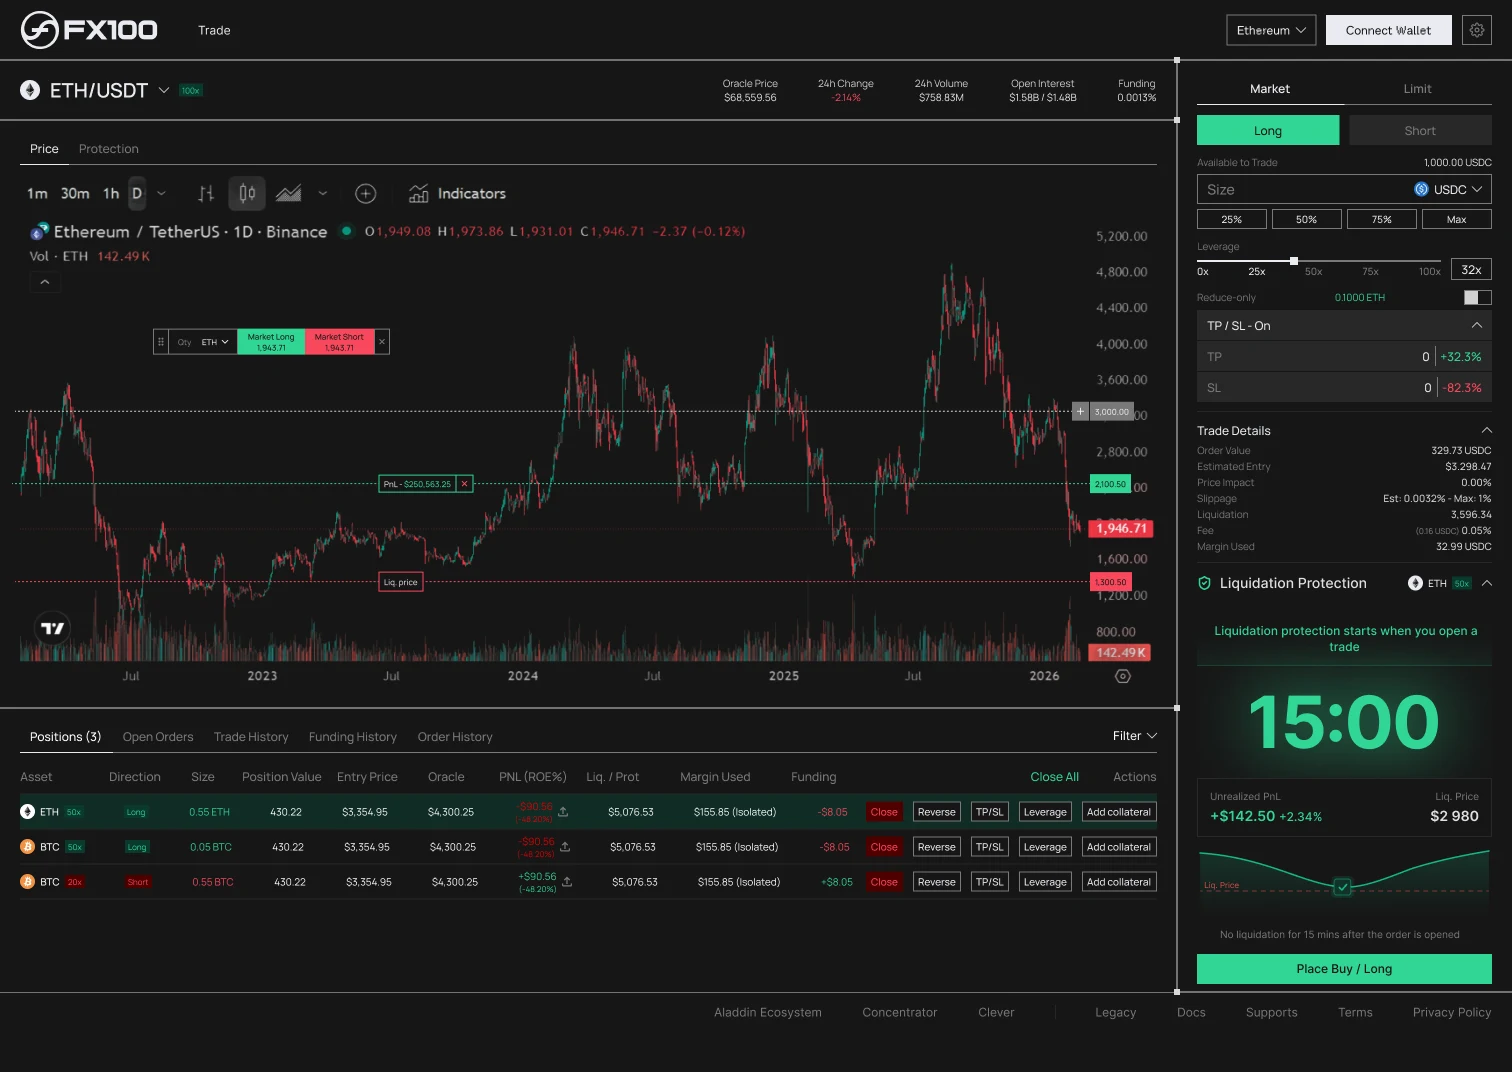The width and height of the screenshot is (1512, 1072).
Task: Switch to the Limit order tab
Action: coord(1417,89)
